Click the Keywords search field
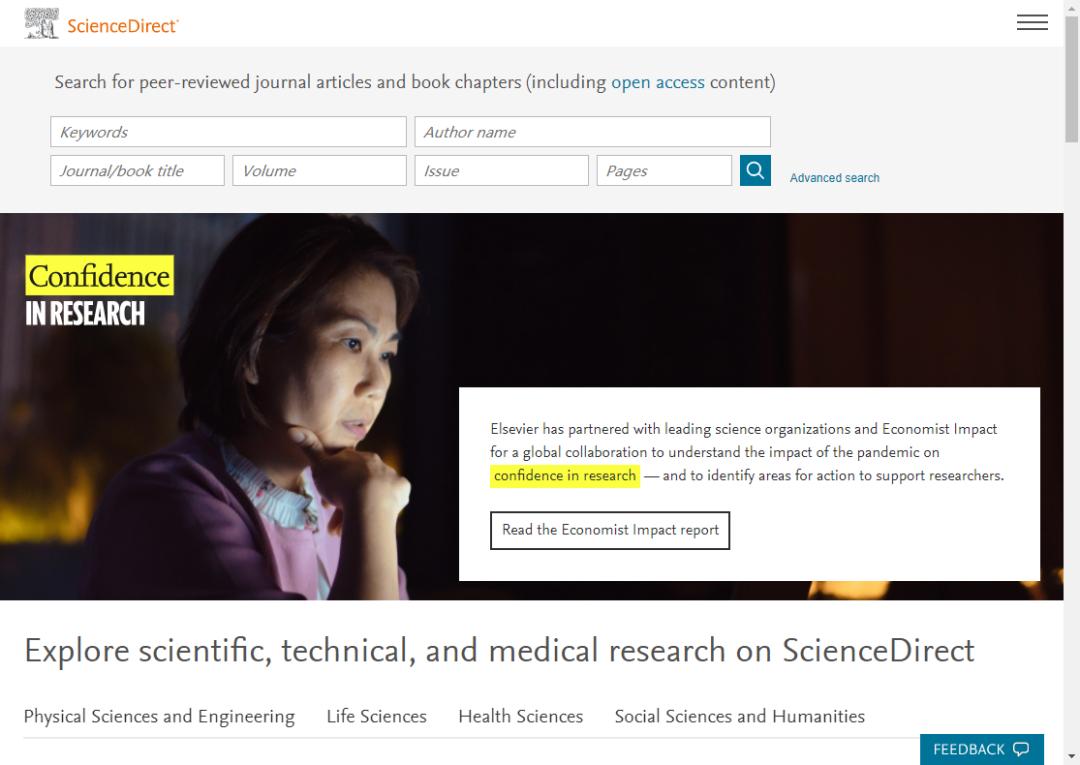The image size is (1080, 765). pos(228,132)
